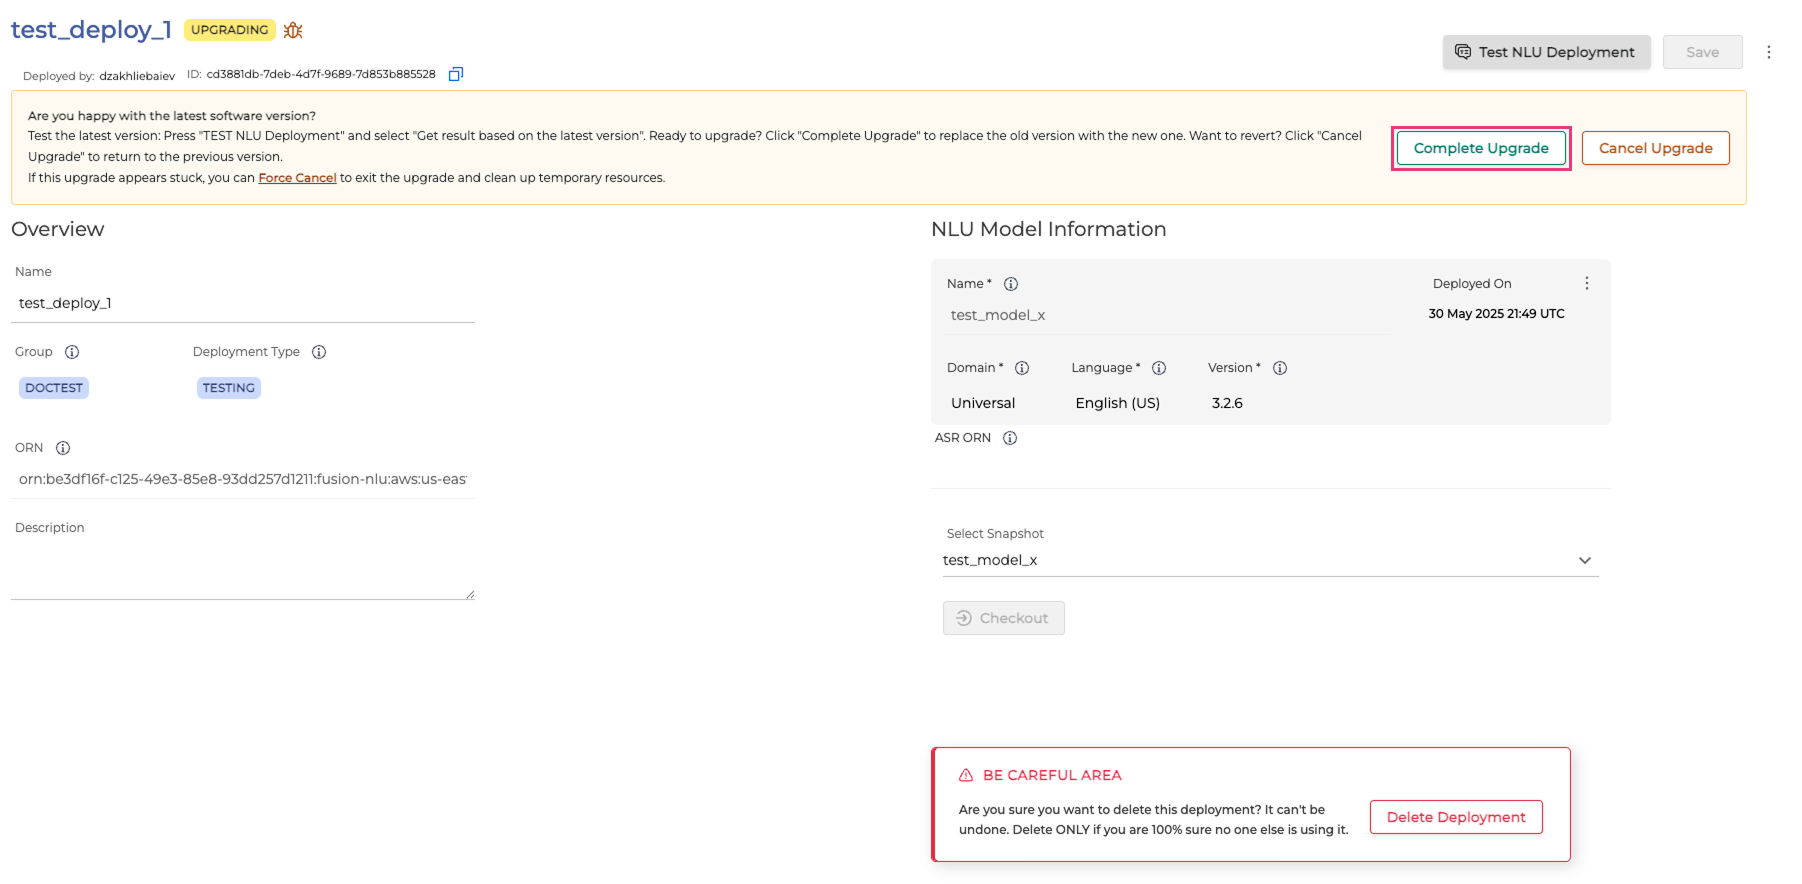The width and height of the screenshot is (1802, 884).
Task: Show info for Deployment Type
Action: coord(319,352)
